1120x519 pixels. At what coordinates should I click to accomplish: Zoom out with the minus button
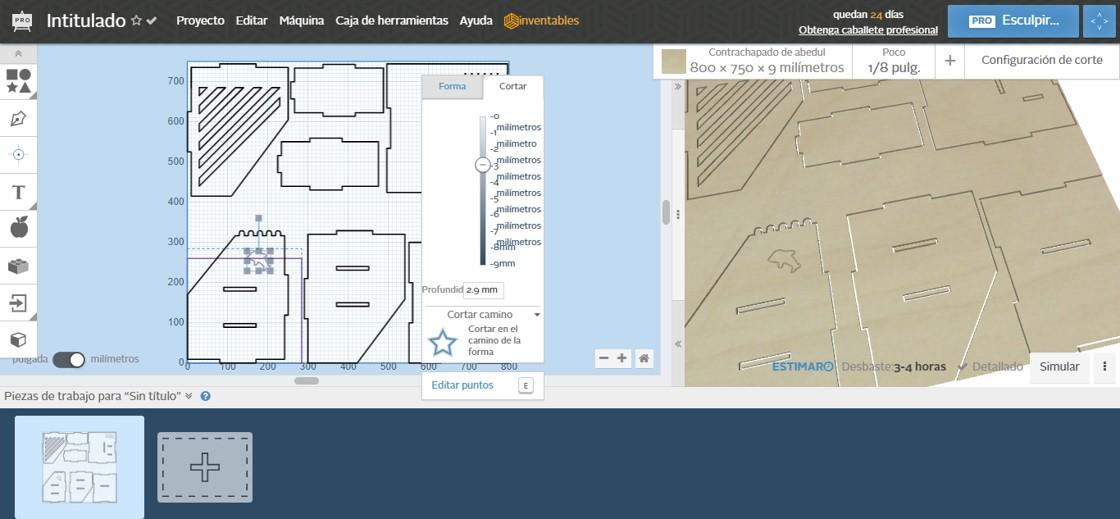click(x=604, y=358)
